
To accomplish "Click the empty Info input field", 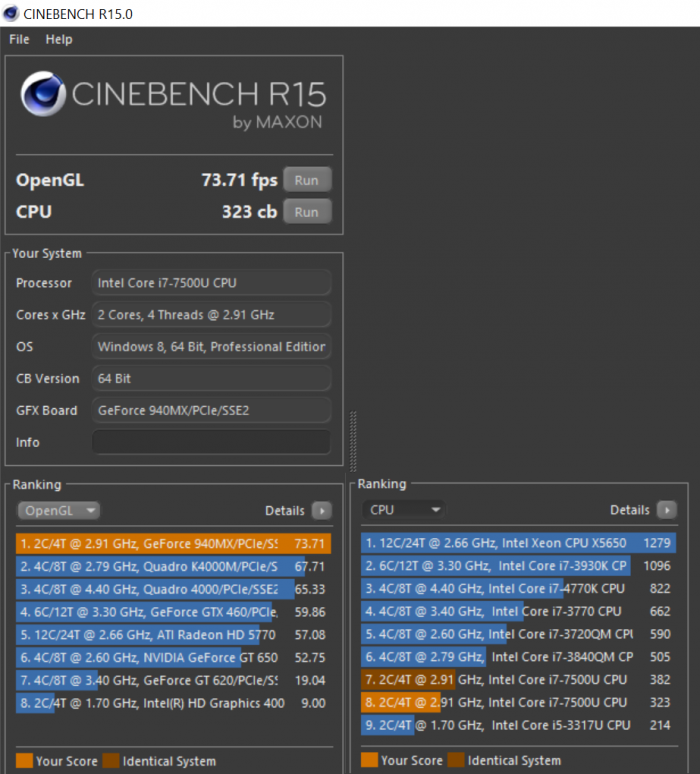I will point(211,442).
